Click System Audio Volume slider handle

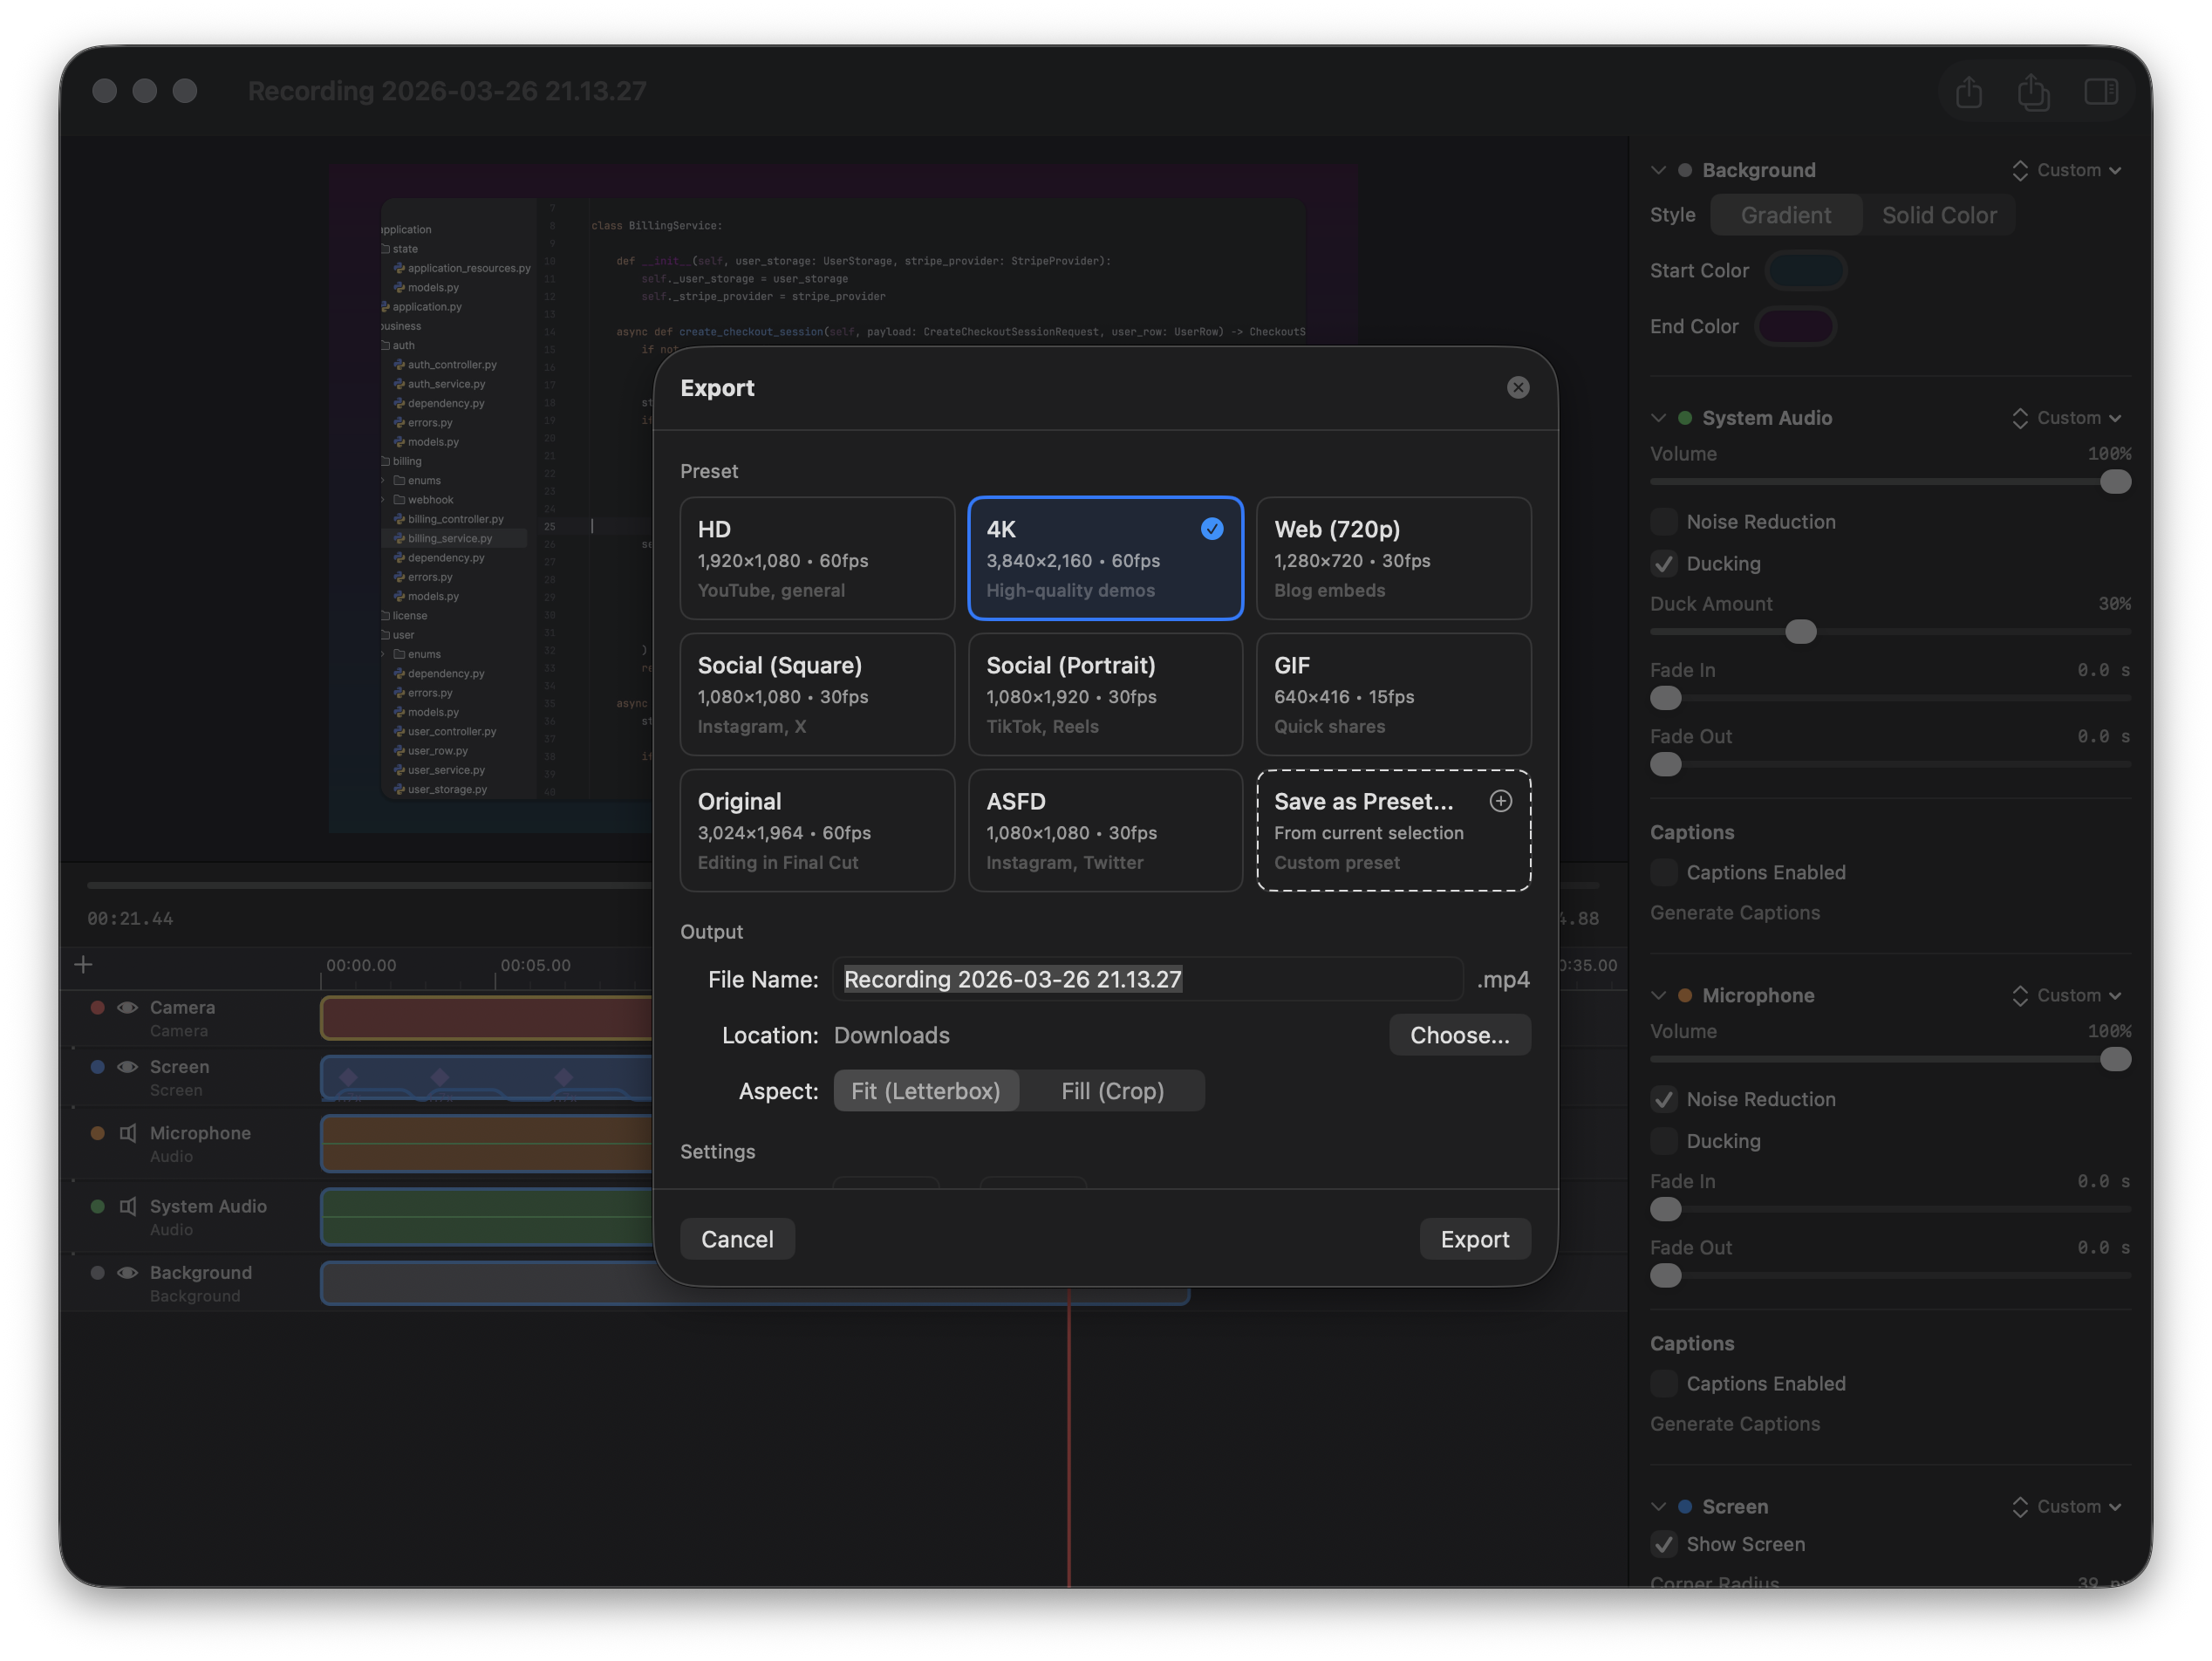[2114, 481]
